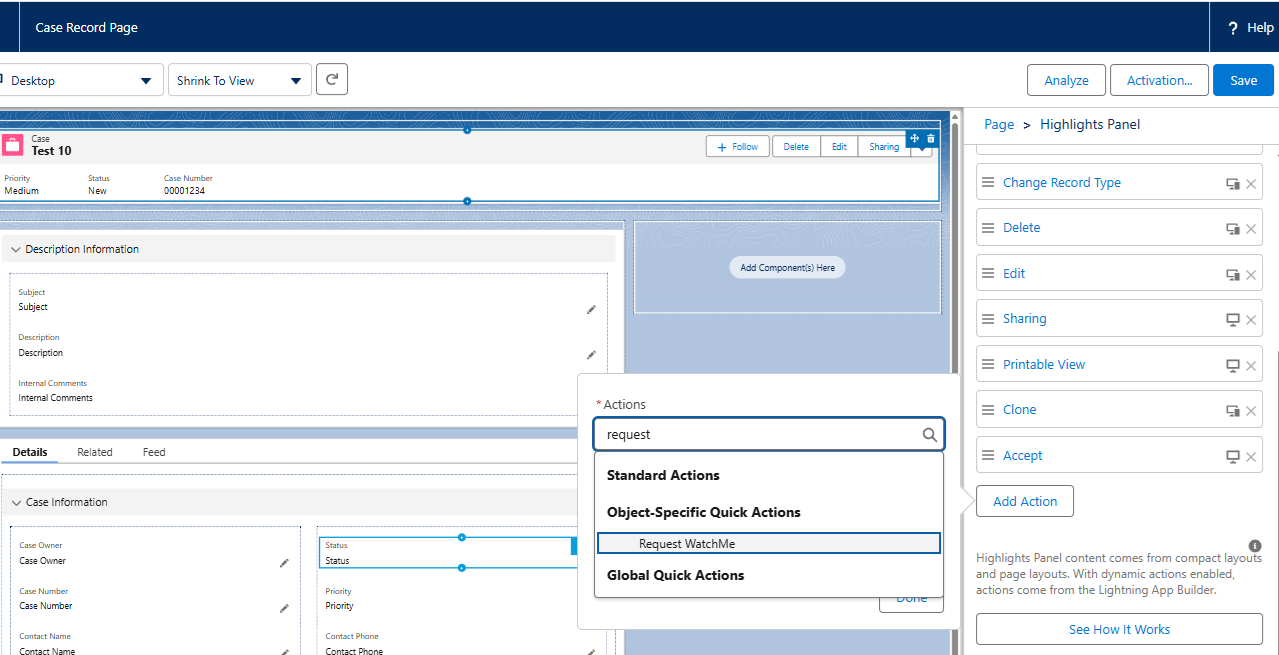1279x655 pixels.
Task: Switch to the Related tab
Action: [95, 452]
